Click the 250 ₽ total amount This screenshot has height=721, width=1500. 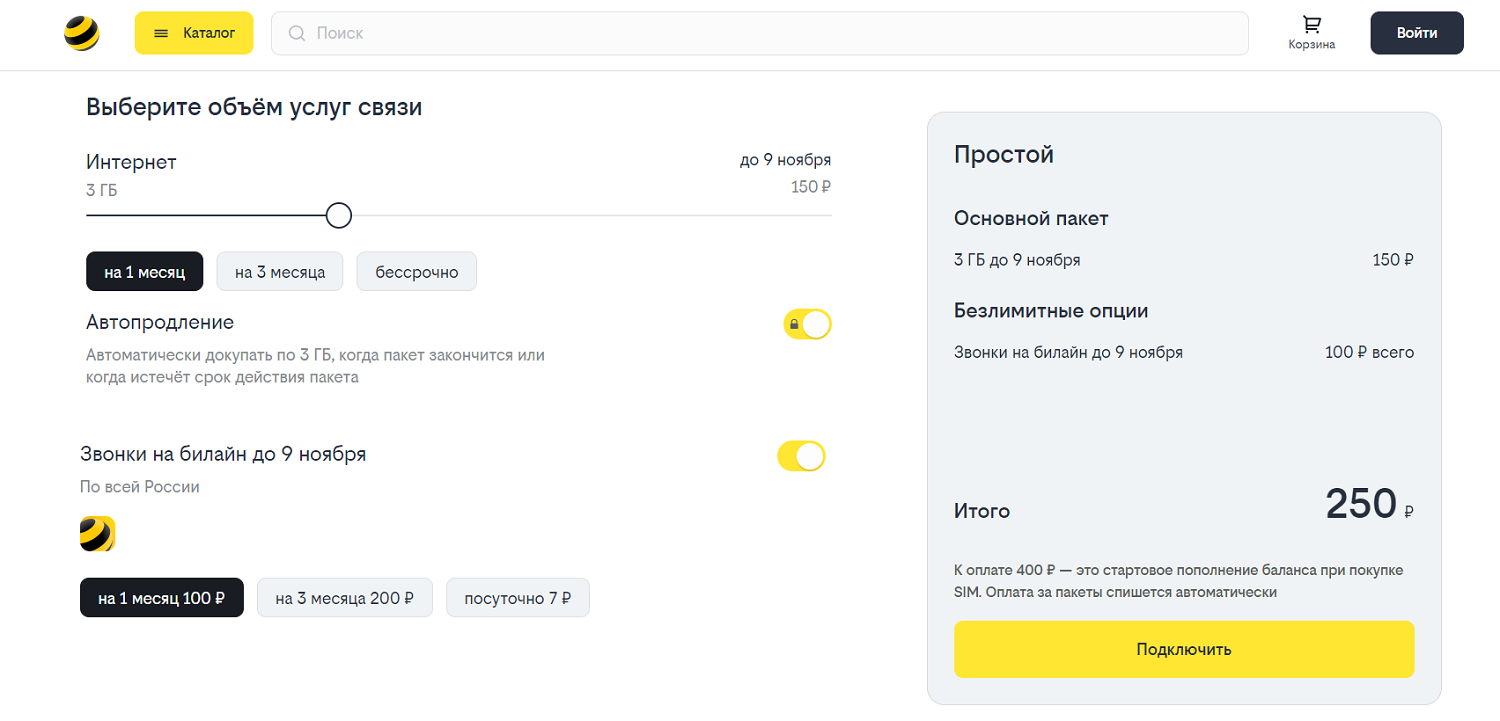[1370, 503]
